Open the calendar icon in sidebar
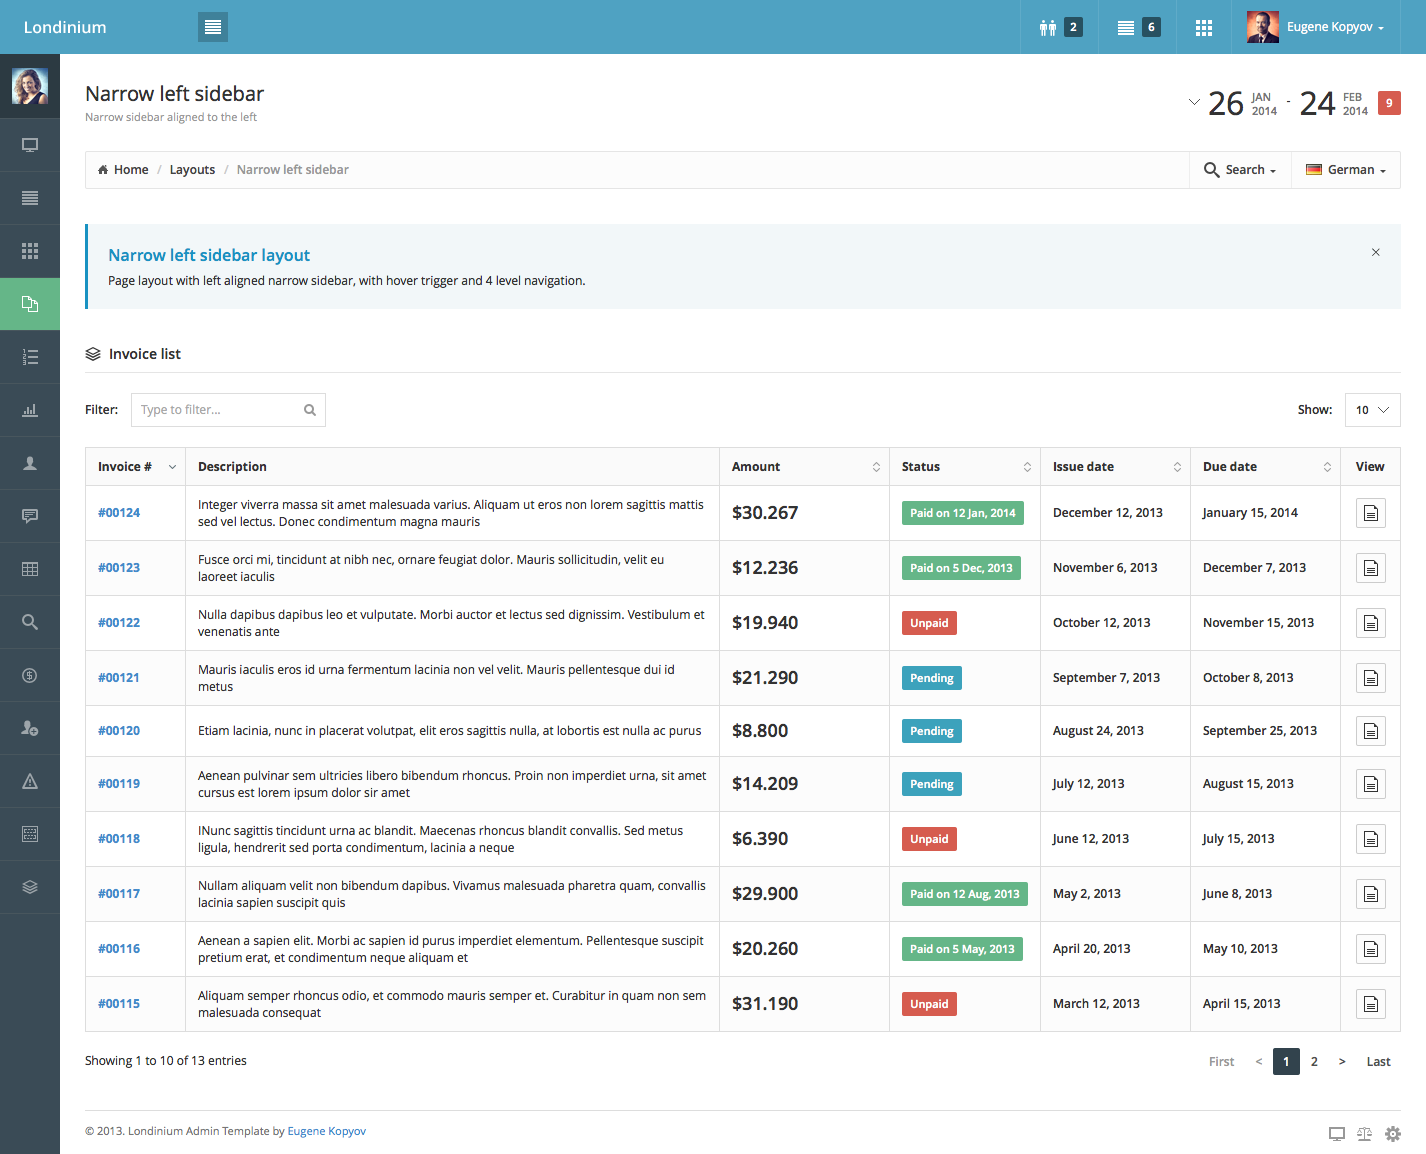1426x1154 pixels. click(30, 834)
